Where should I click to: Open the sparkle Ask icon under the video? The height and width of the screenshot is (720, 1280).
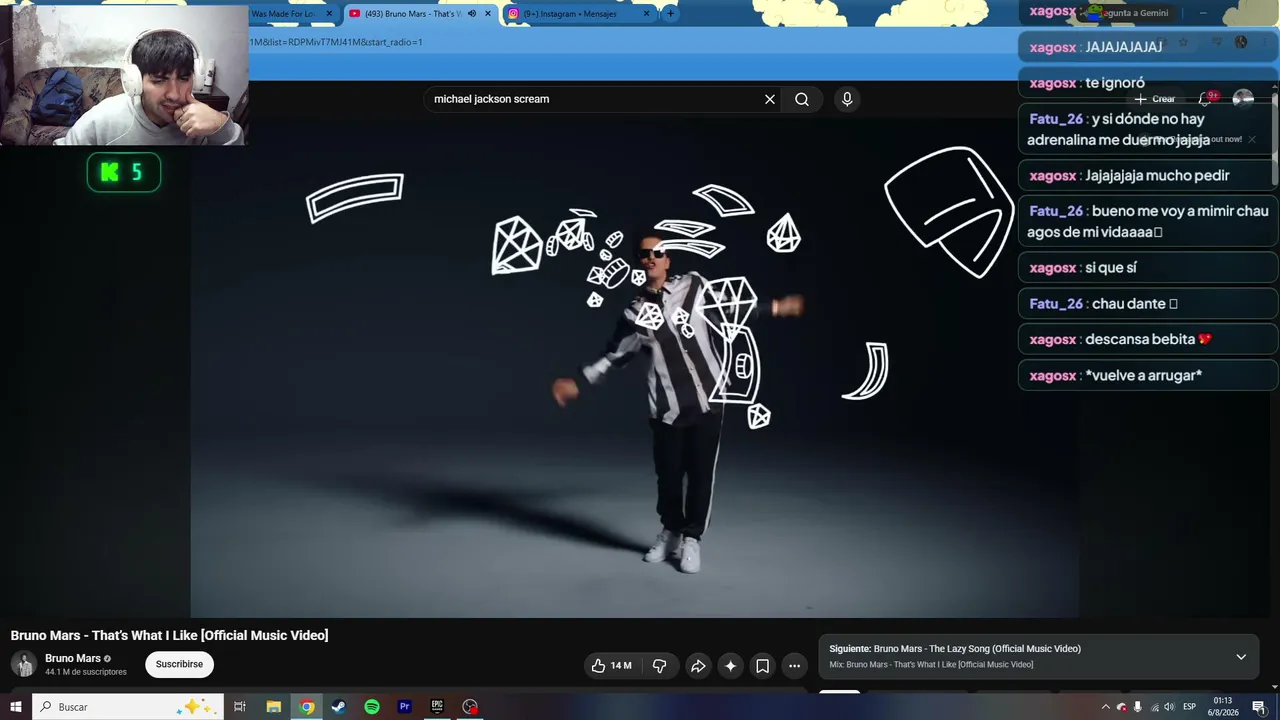pyautogui.click(x=730, y=666)
